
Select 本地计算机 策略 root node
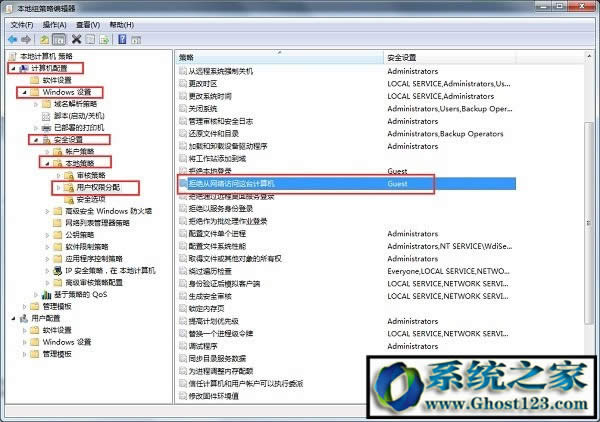point(46,56)
